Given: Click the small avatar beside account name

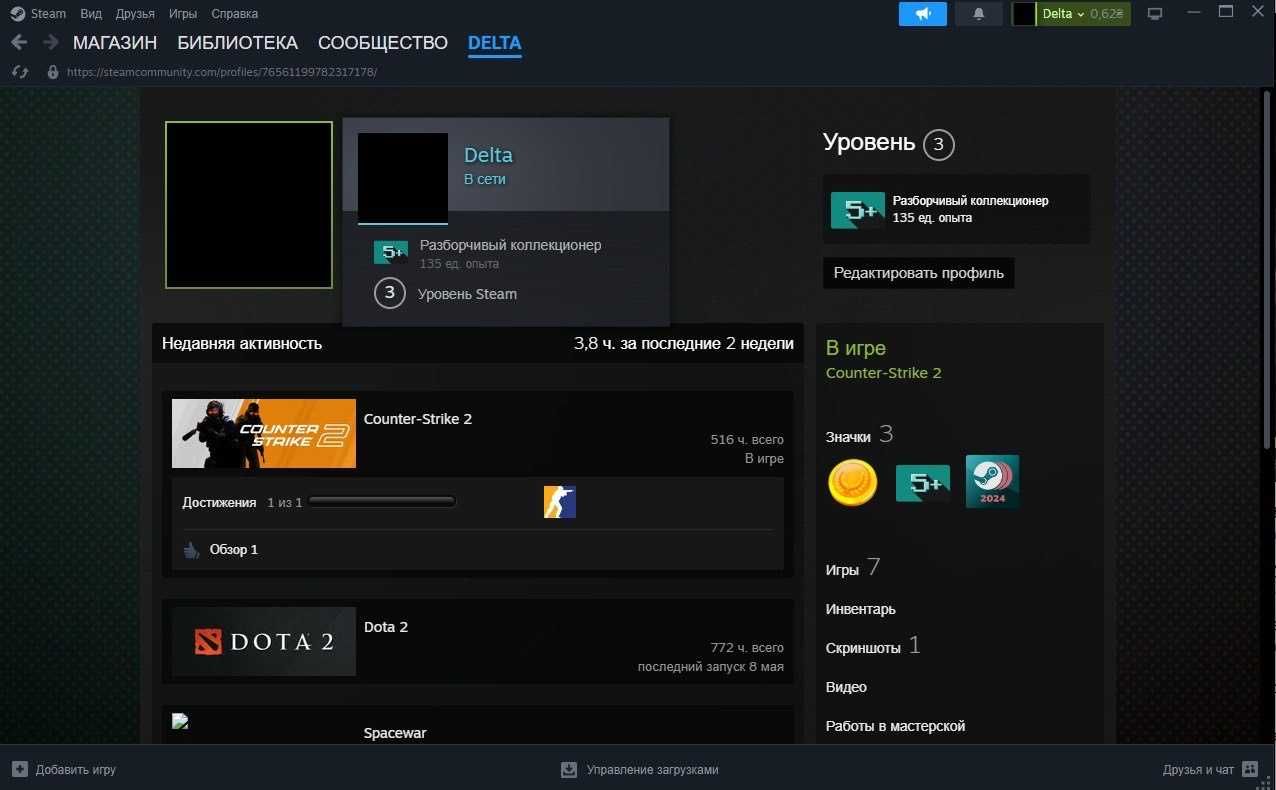Looking at the screenshot, I should (x=1024, y=14).
